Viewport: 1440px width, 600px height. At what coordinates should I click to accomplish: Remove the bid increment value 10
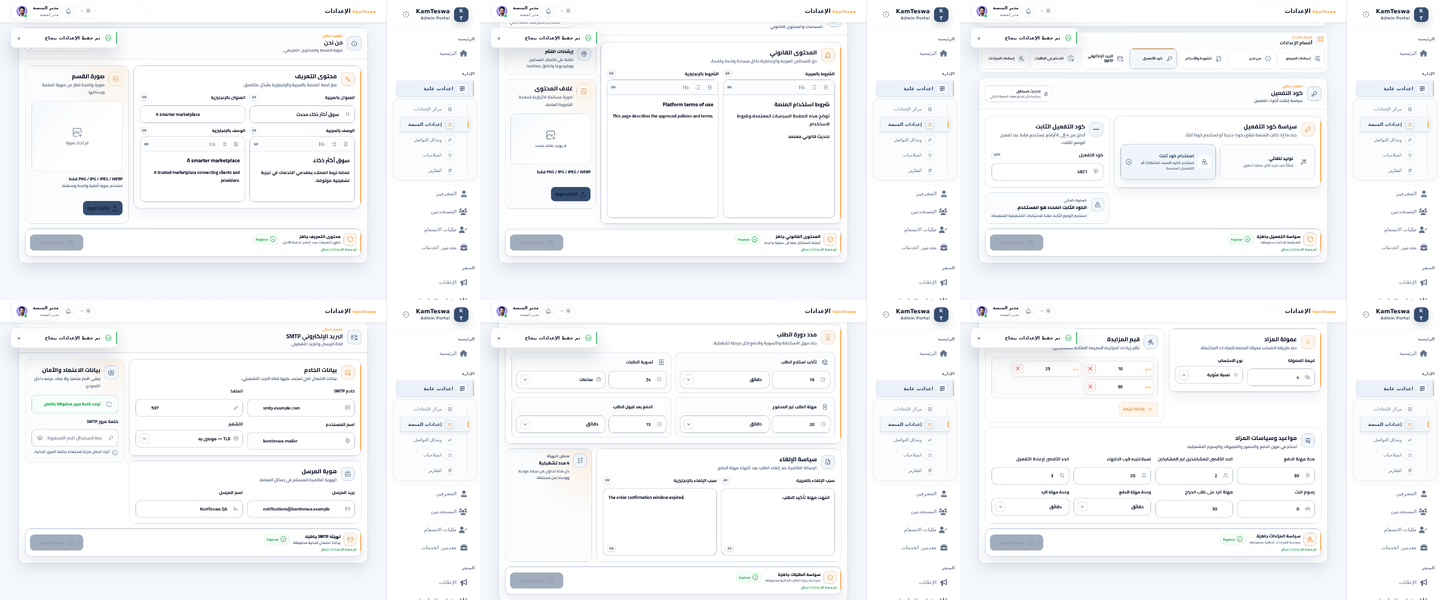point(1091,369)
